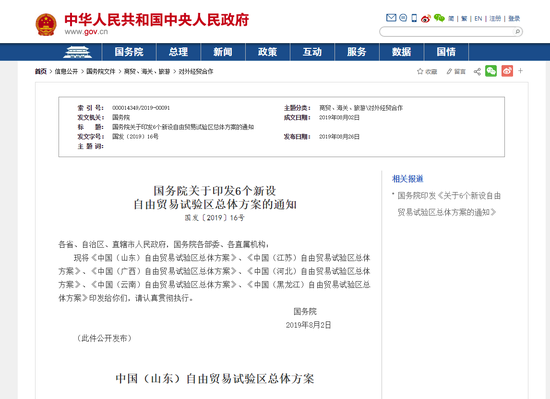Click the 主题分类 value 商贸、海关、旅游\对外经贸合作
Image resolution: width=550 pixels, height=399 pixels.
click(x=361, y=108)
